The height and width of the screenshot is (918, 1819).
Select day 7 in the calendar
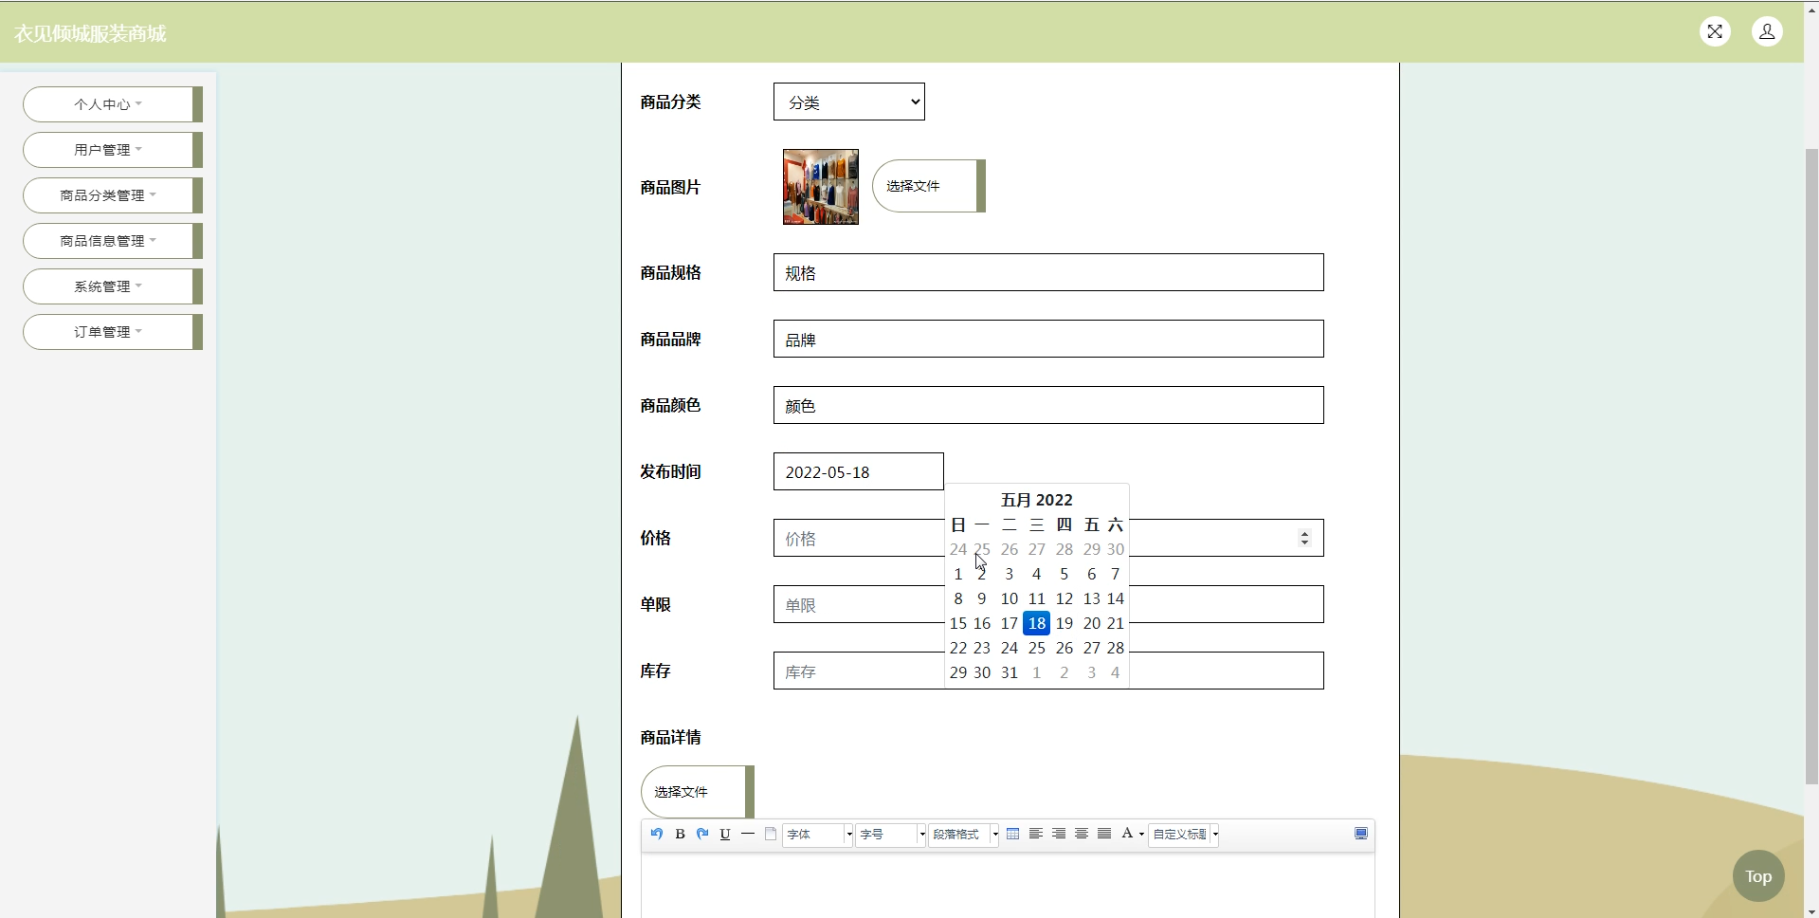pyautogui.click(x=1115, y=574)
